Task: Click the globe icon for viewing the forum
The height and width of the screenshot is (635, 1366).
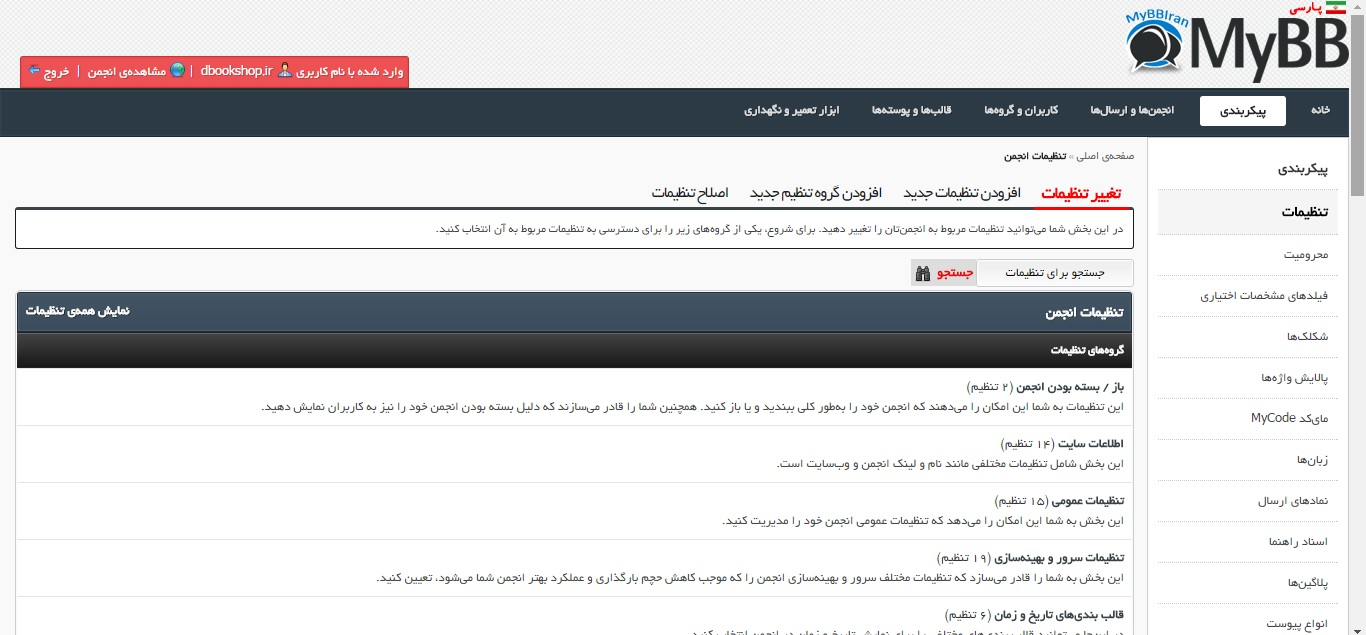Action: pos(178,71)
